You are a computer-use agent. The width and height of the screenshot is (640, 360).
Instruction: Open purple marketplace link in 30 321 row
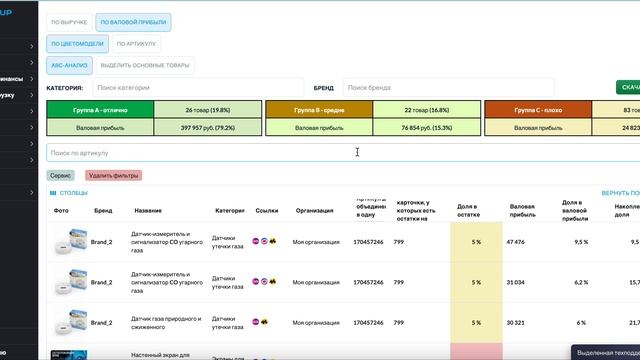pyautogui.click(x=256, y=322)
